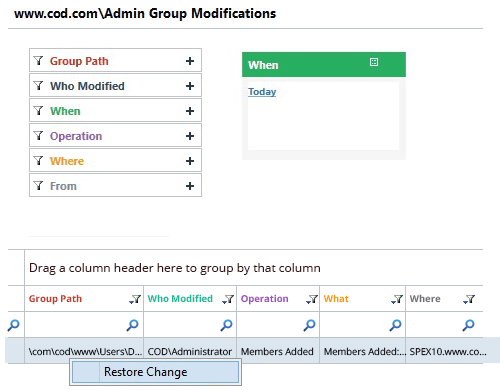The height and width of the screenshot is (390, 500).
Task: Open filter on Who Modified column header
Action: (228, 299)
